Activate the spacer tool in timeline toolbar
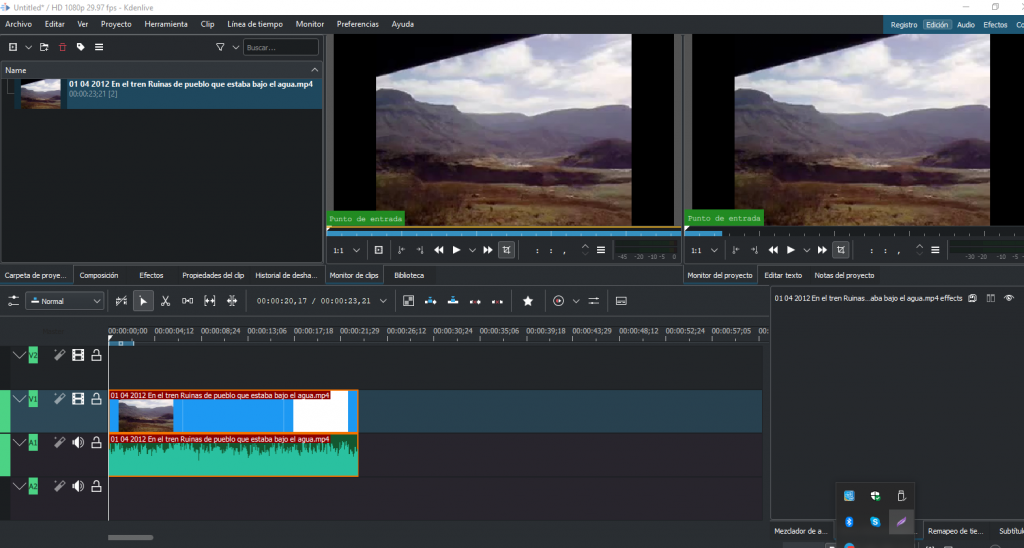 pyautogui.click(x=188, y=301)
